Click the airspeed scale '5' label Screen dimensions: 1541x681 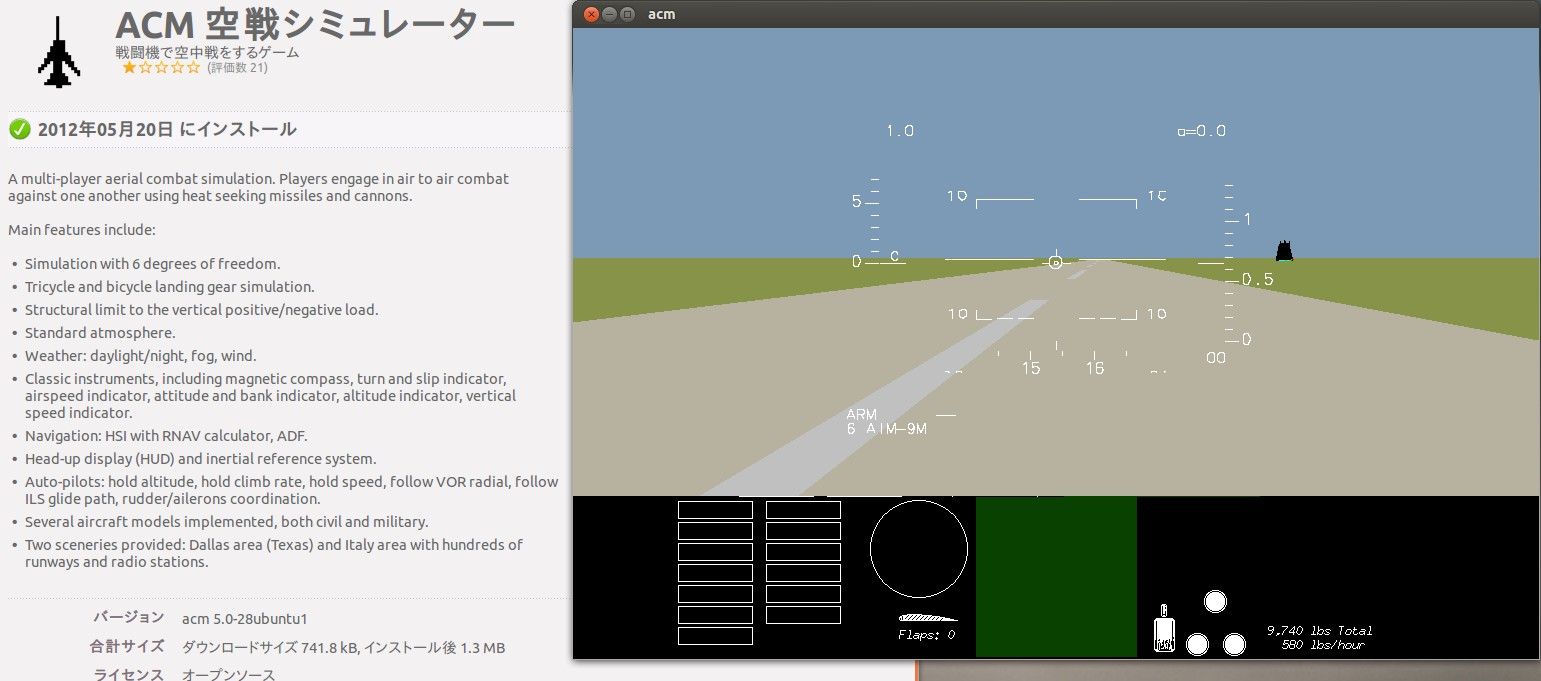856,201
